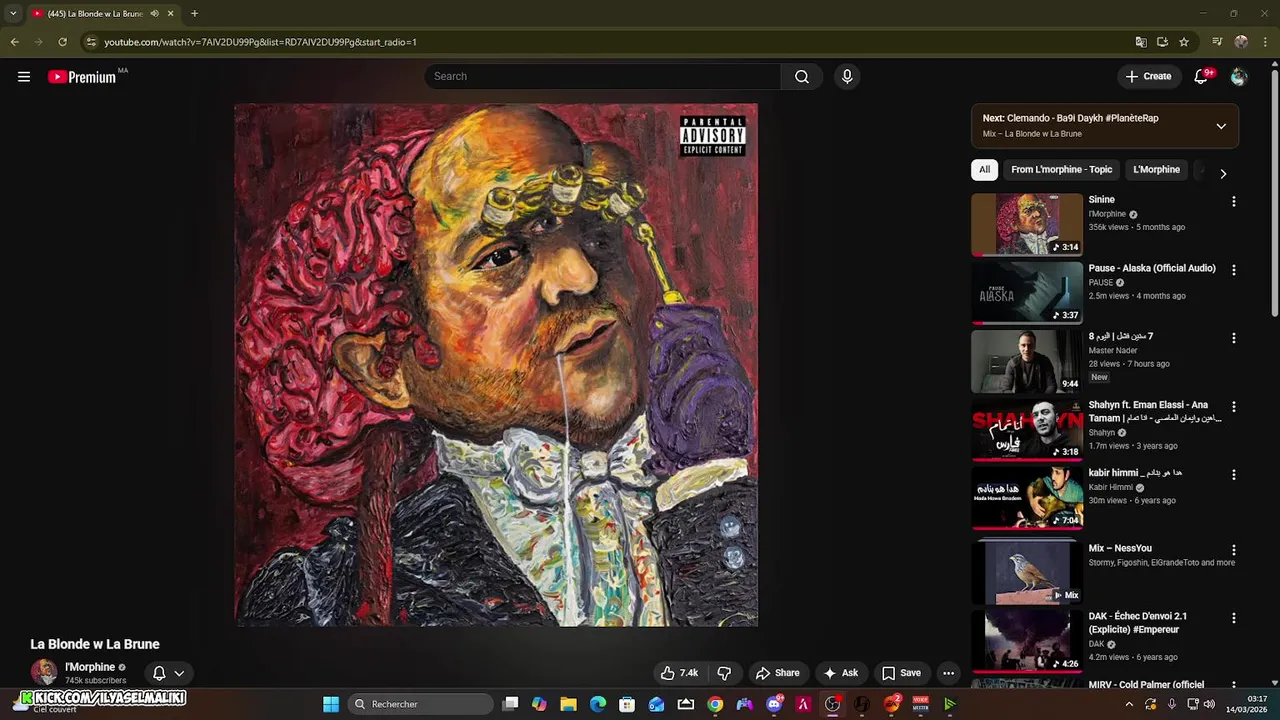Reload the page in the browser toolbar
Image resolution: width=1280 pixels, height=720 pixels.
[62, 42]
